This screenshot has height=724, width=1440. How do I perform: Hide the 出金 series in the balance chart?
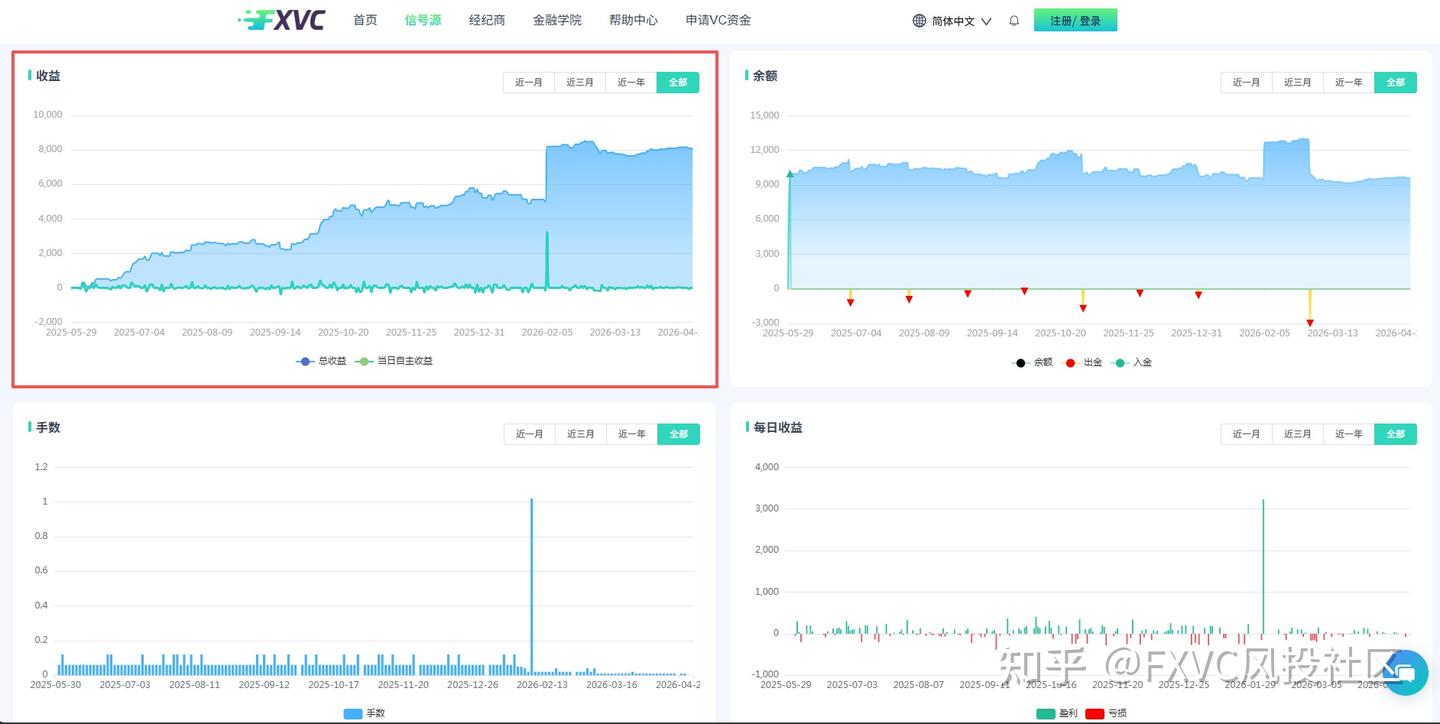pyautogui.click(x=1082, y=362)
